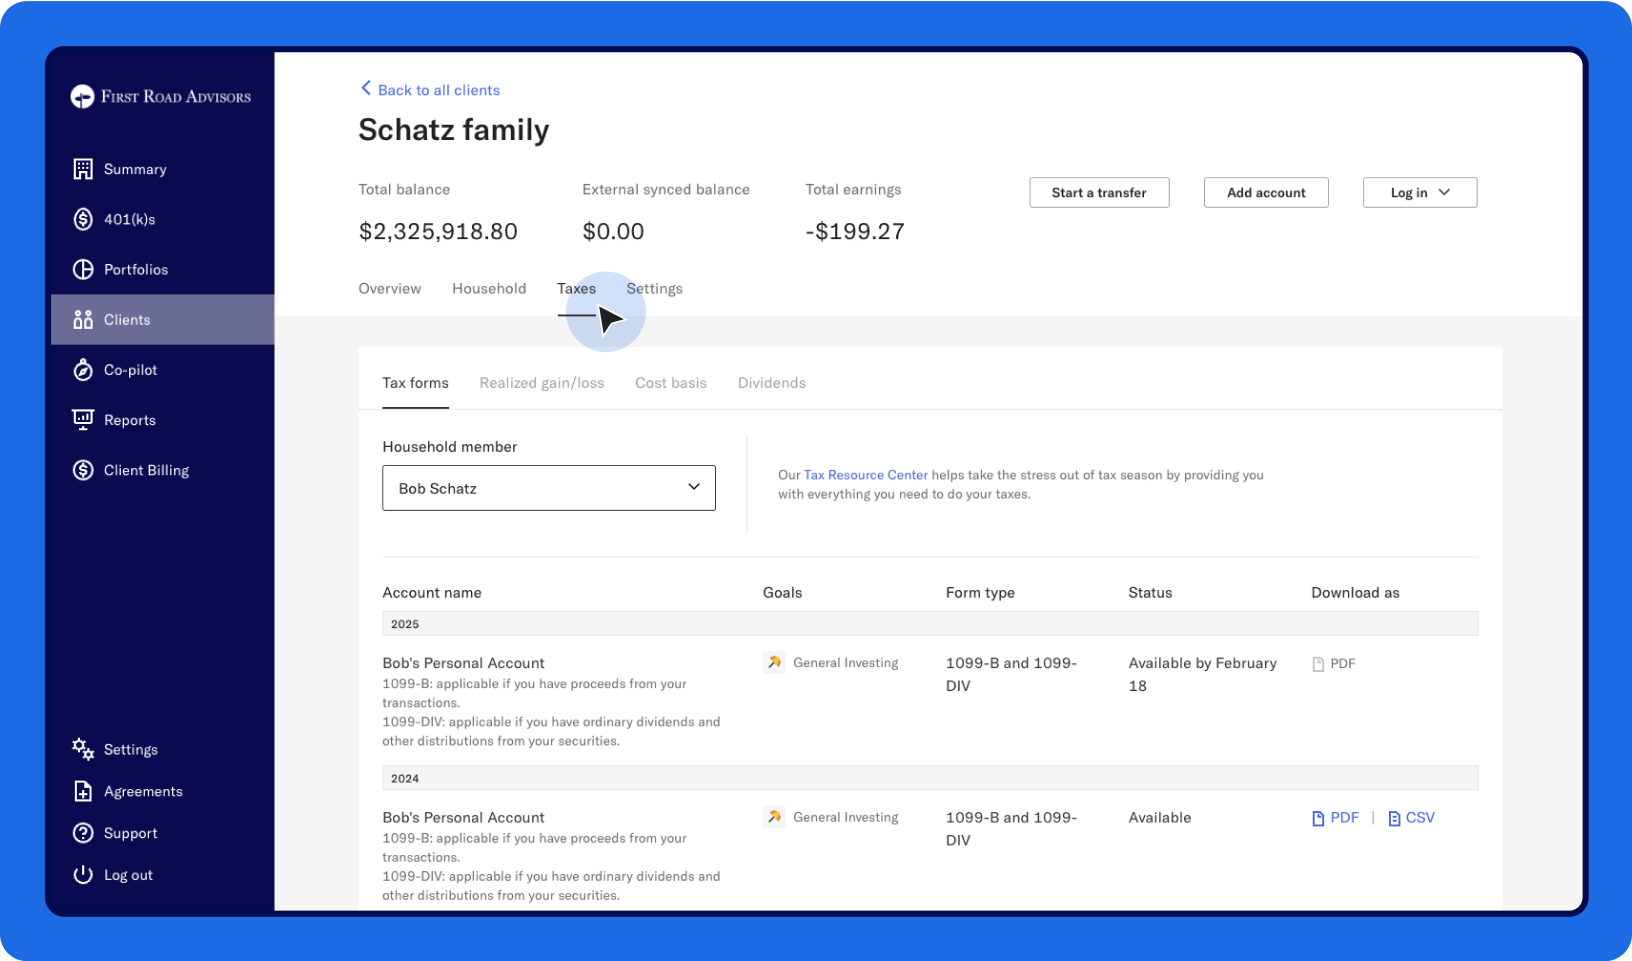Download 2024 form as PDF link
This screenshot has width=1632, height=961.
click(1344, 818)
